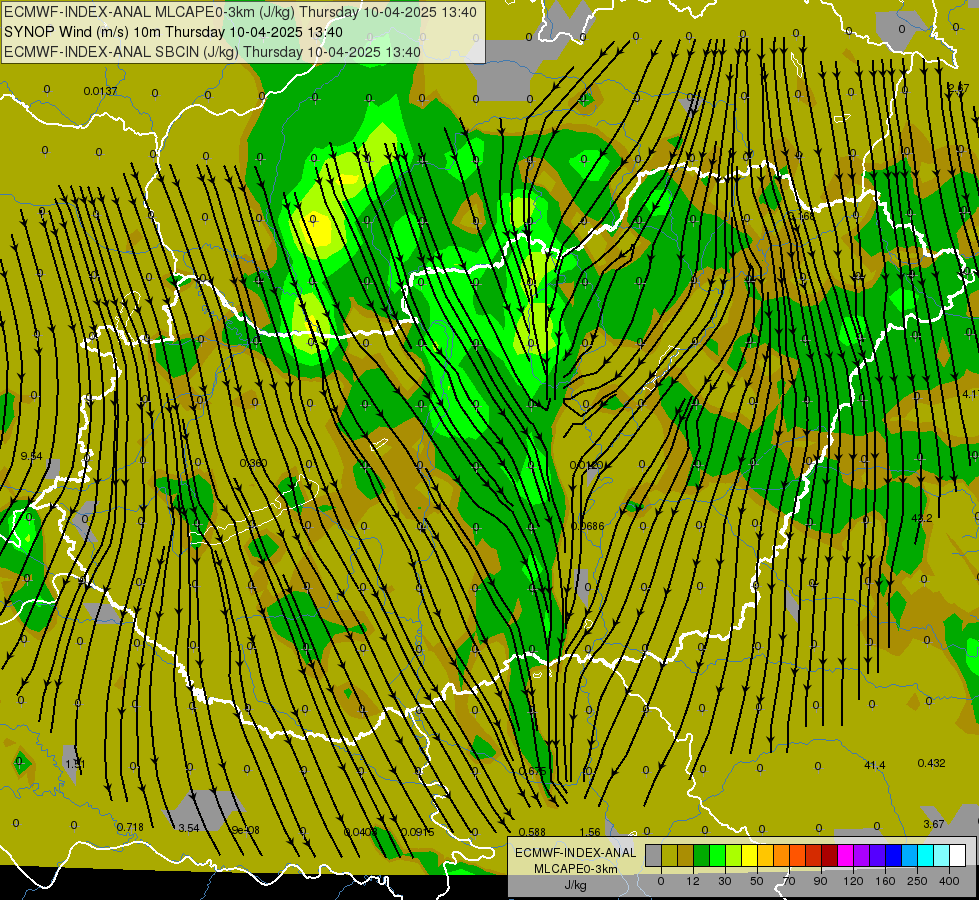Click the legend tick value 120
979x900 pixels.
coord(853,881)
